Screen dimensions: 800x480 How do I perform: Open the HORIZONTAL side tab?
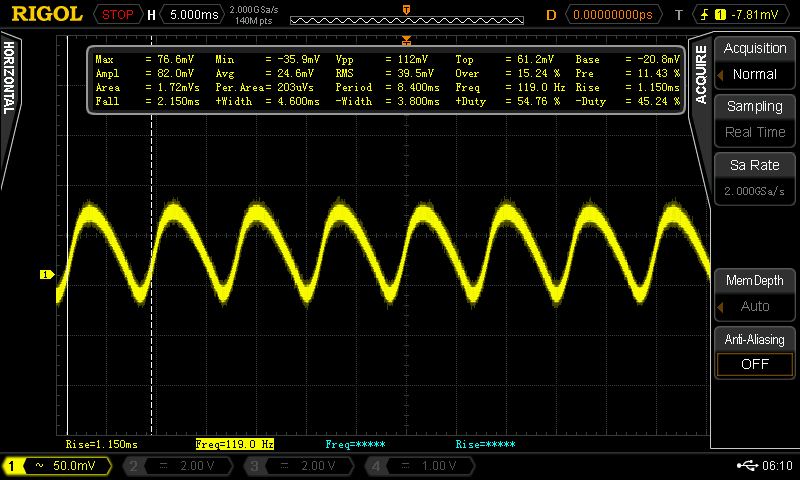click(x=9, y=78)
